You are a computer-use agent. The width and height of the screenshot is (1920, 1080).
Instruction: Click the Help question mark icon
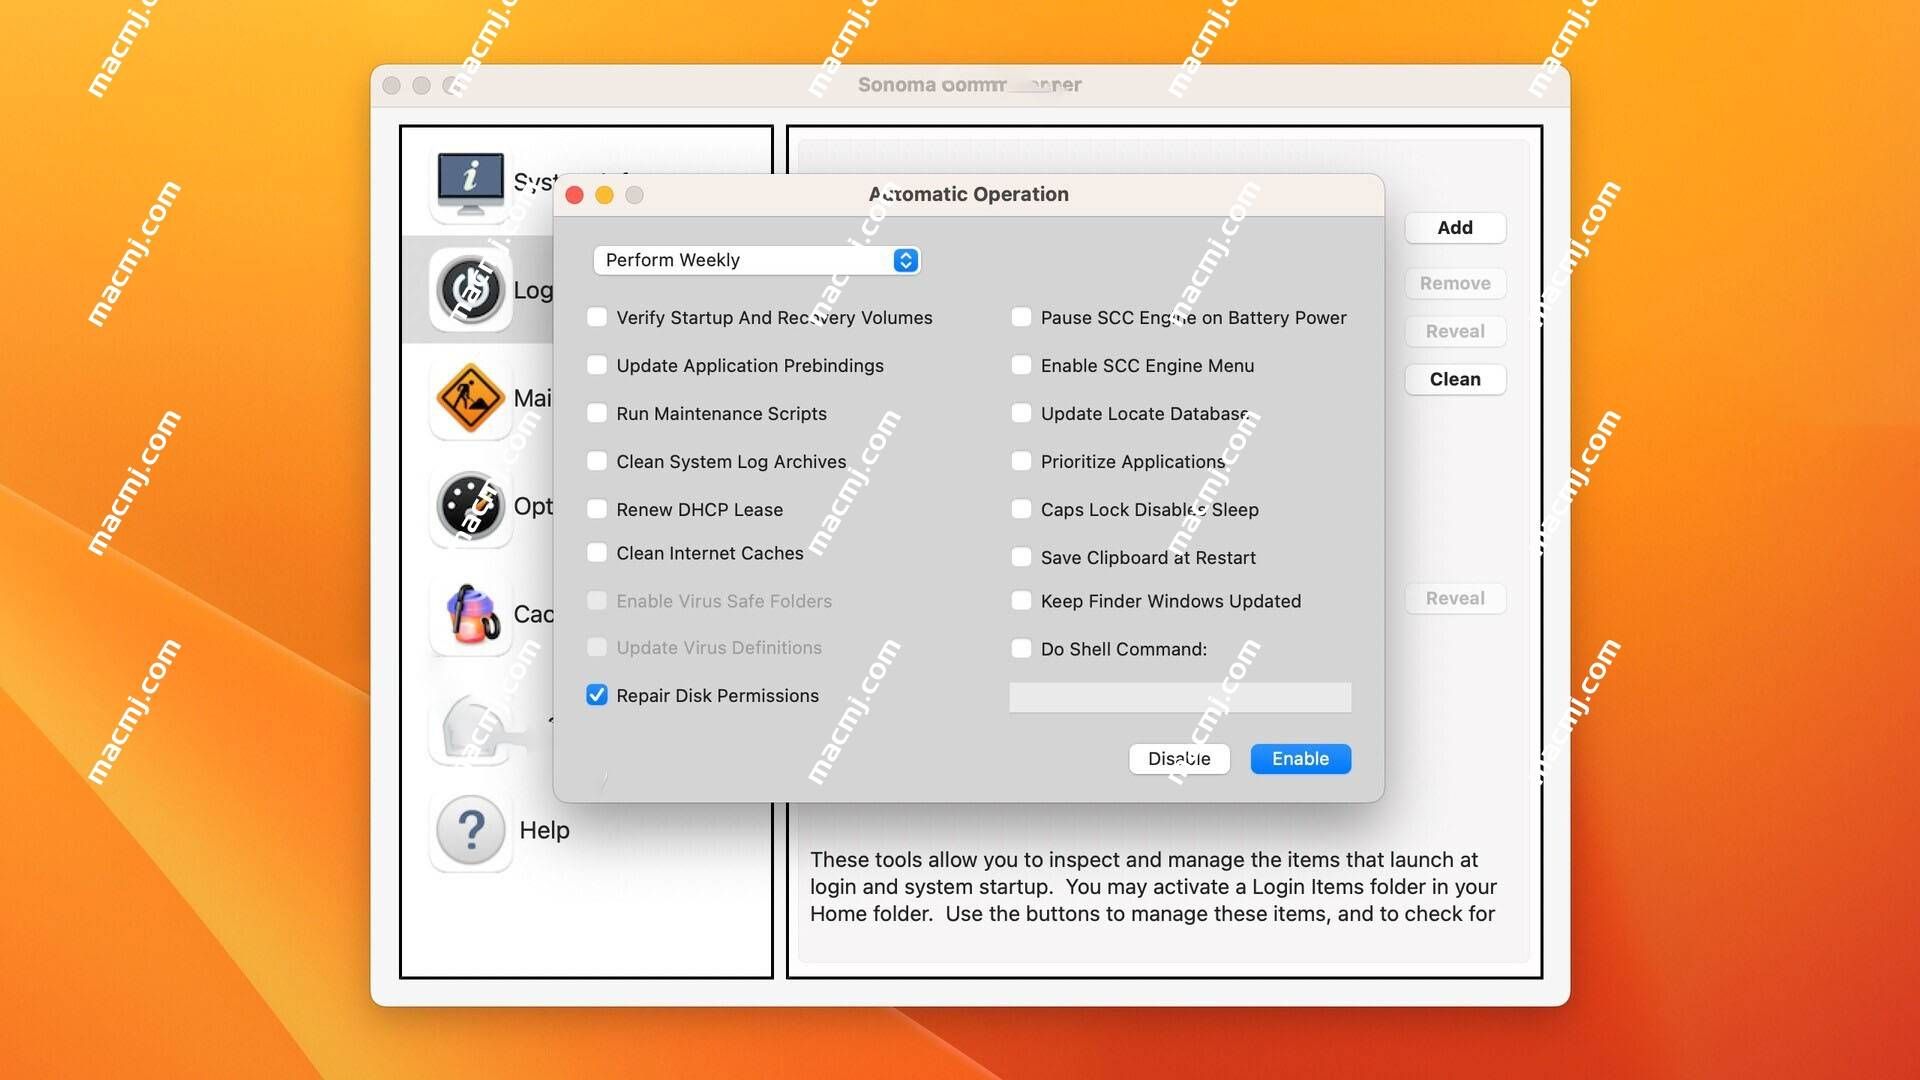[470, 830]
